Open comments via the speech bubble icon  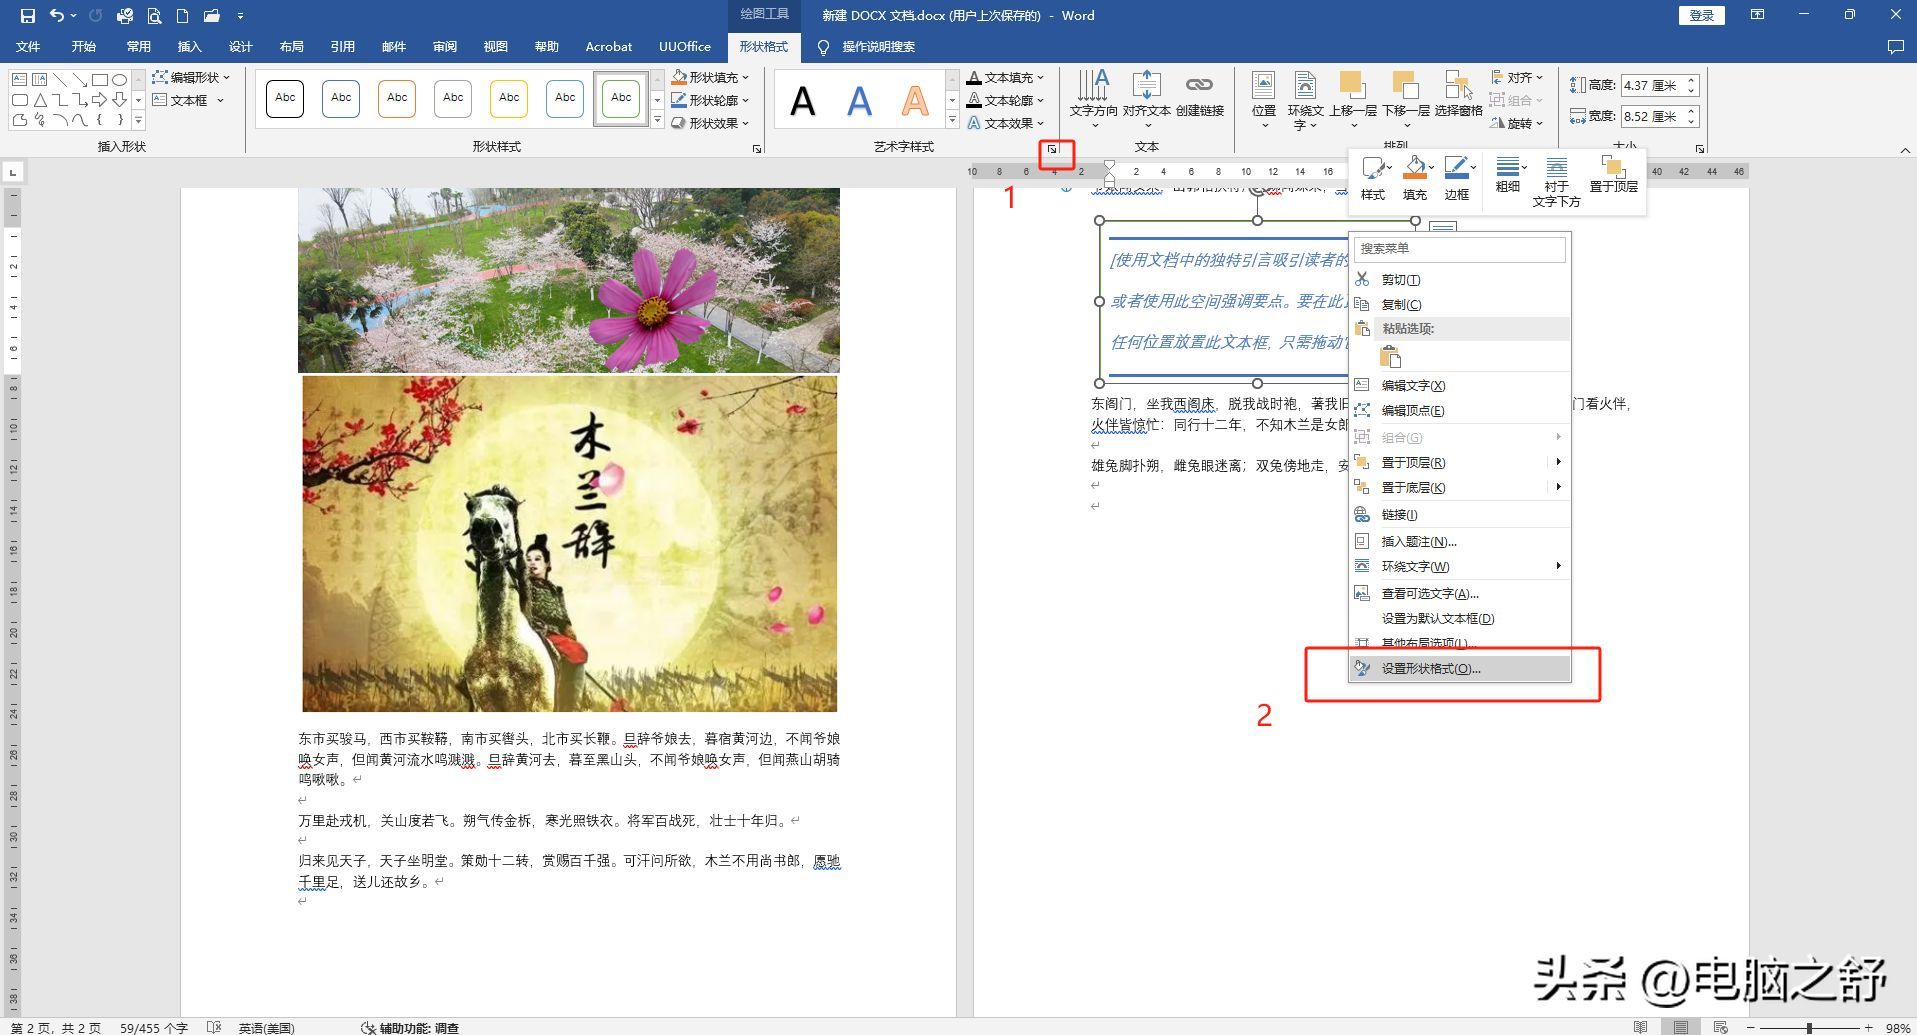(x=1894, y=47)
